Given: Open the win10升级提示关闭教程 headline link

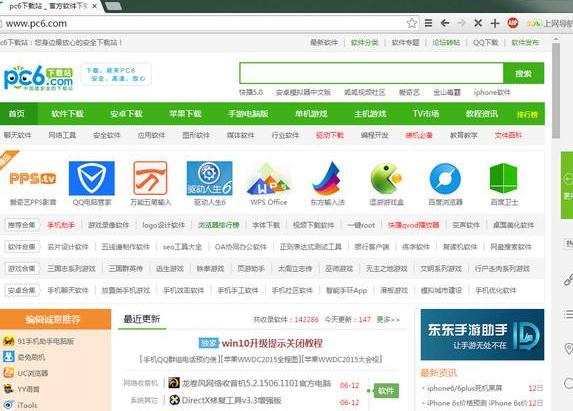Looking at the screenshot, I should coord(272,343).
